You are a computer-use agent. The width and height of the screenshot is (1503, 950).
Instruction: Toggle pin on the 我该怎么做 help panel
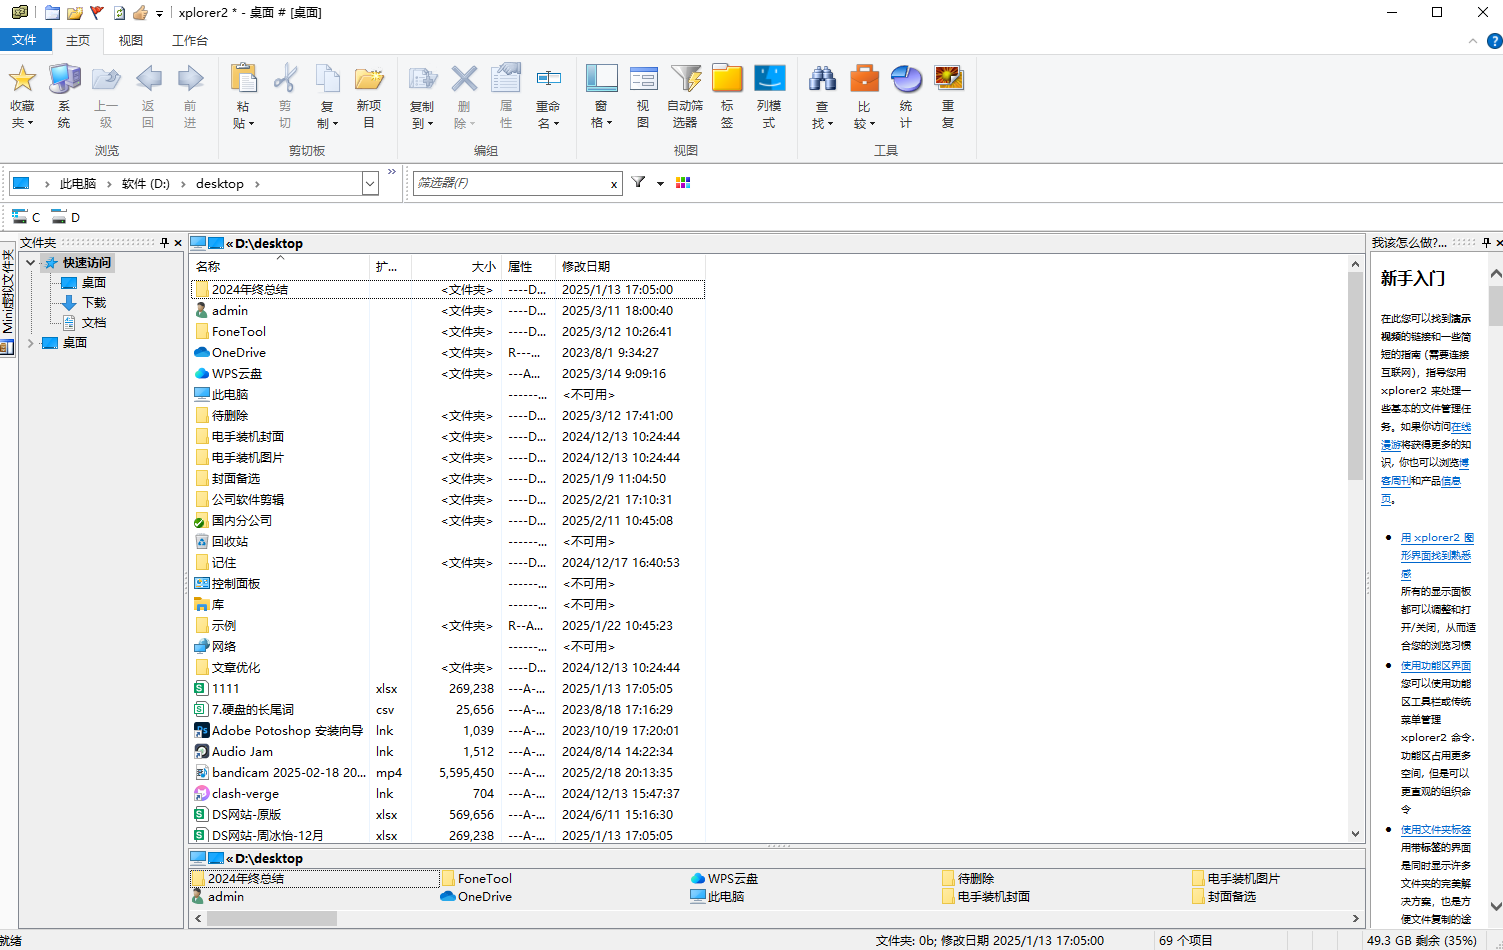[1486, 243]
